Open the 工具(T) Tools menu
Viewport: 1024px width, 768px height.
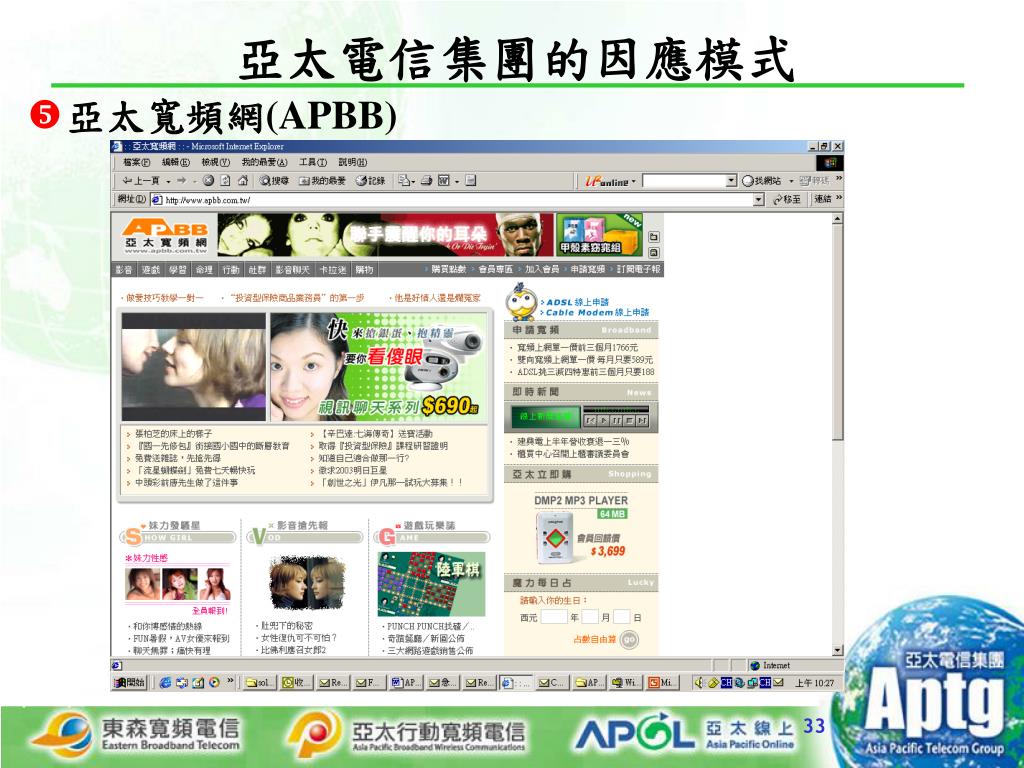coord(313,163)
